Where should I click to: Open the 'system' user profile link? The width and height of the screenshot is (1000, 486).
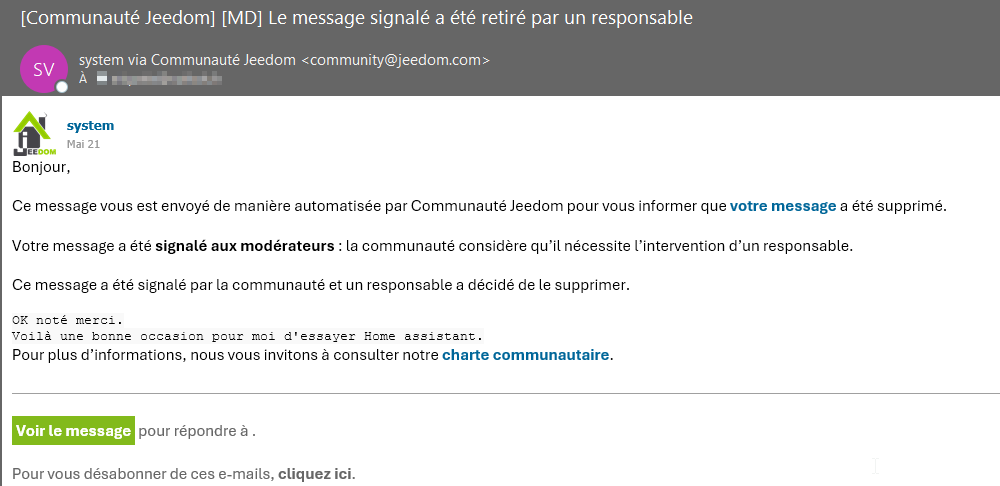click(x=90, y=126)
